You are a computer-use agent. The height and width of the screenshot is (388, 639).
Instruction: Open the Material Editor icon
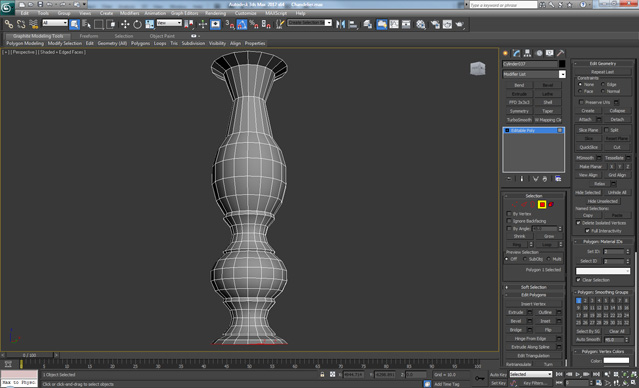pyautogui.click(x=421, y=24)
